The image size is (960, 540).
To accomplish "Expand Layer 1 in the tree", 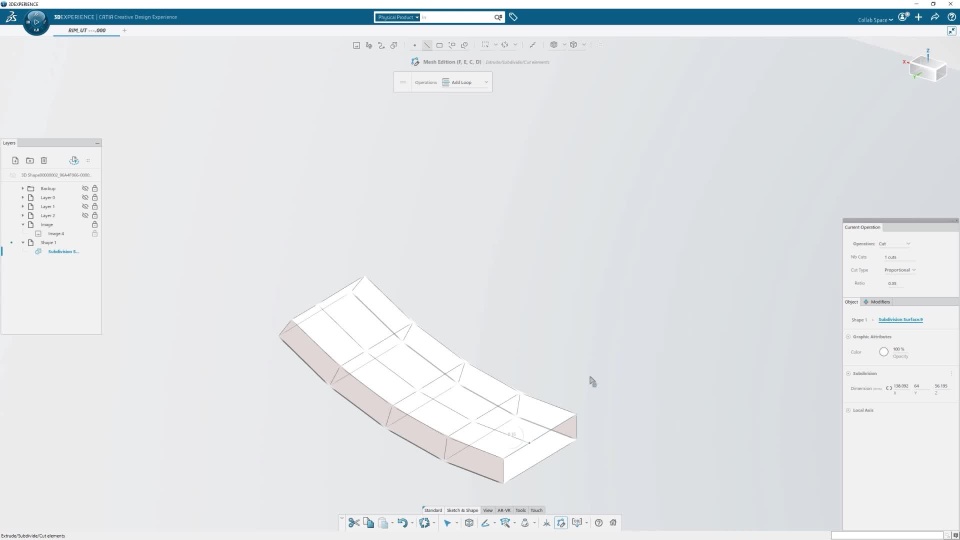I will pyautogui.click(x=23, y=206).
